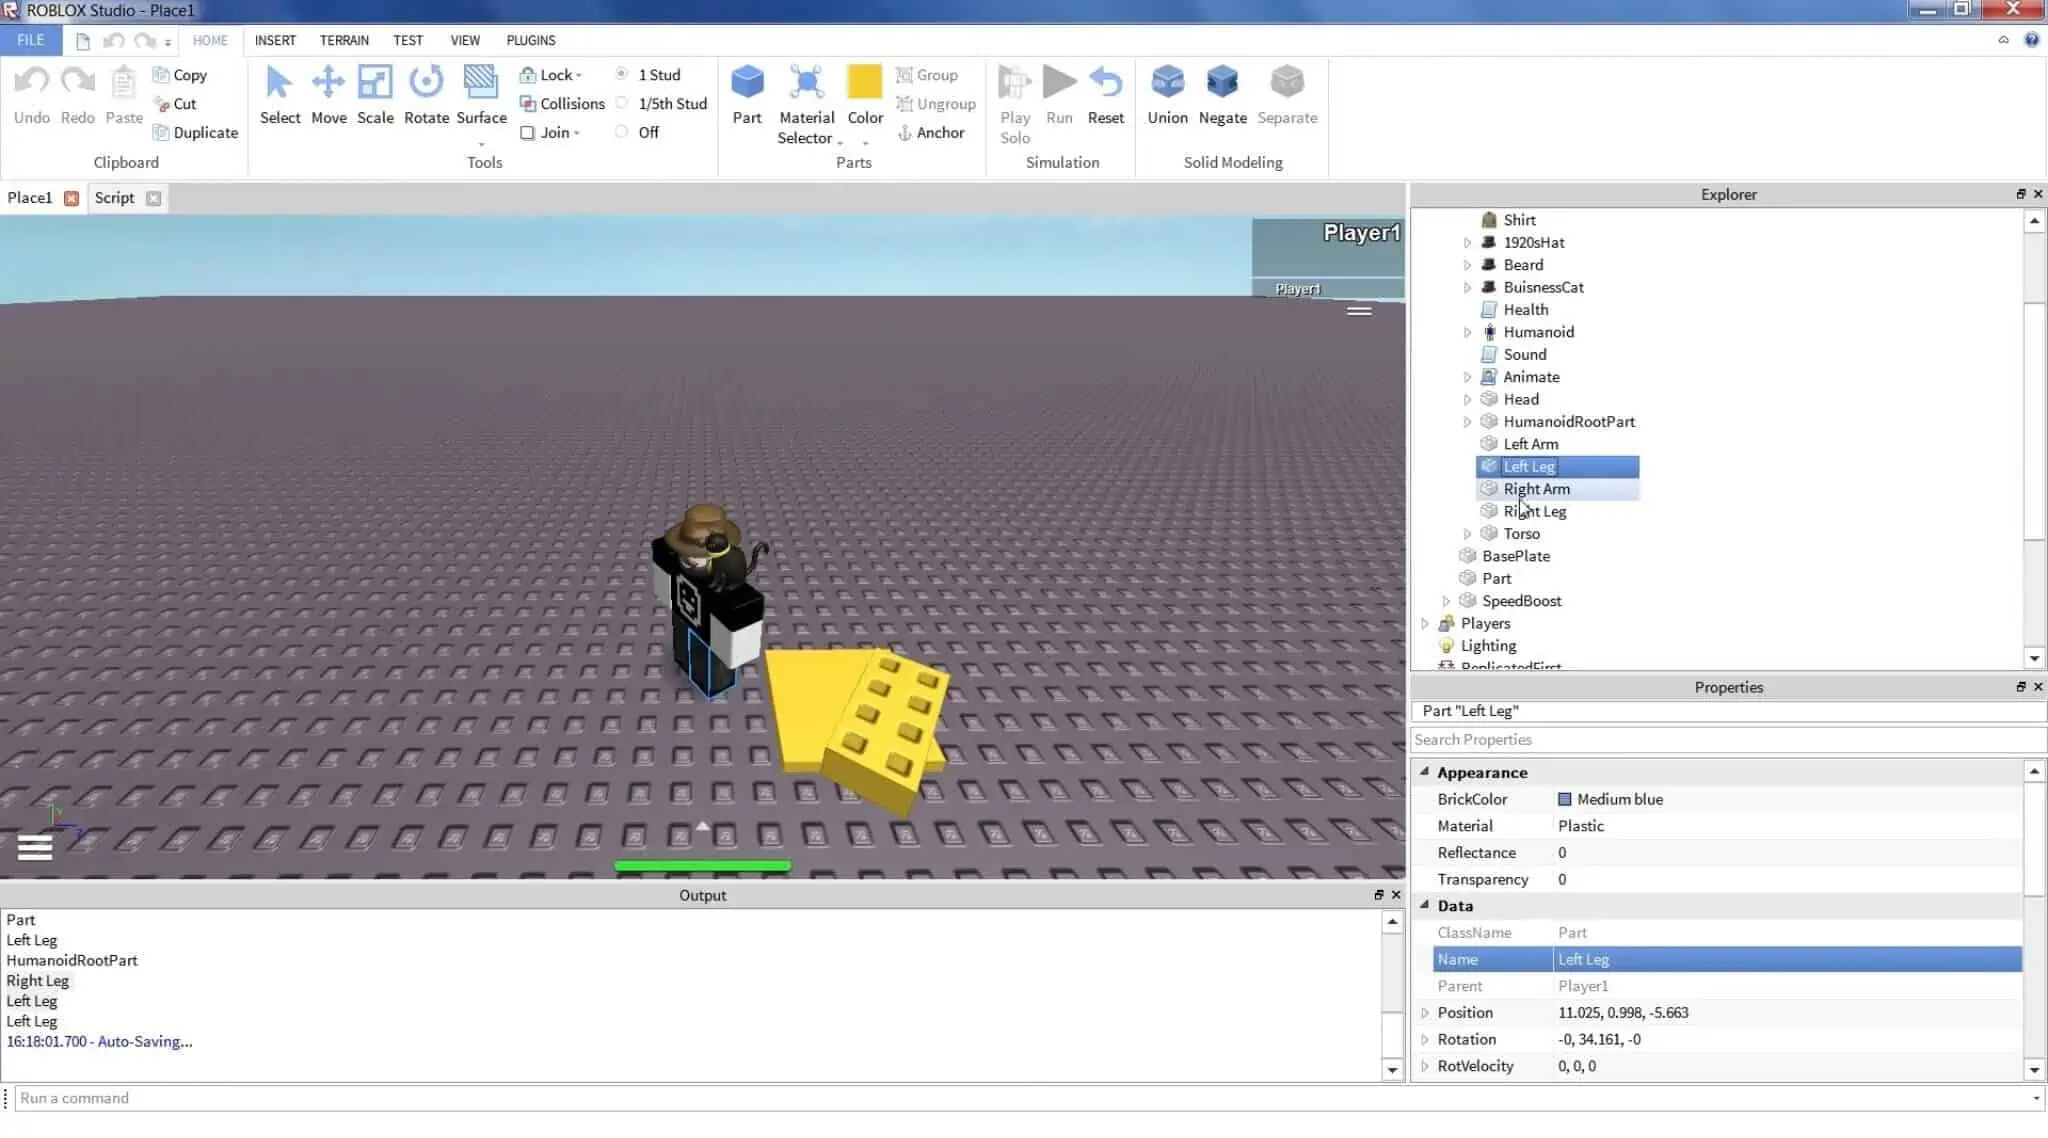Select the Medium blue BrickColor swatch
The image size is (2048, 1138).
click(x=1565, y=797)
